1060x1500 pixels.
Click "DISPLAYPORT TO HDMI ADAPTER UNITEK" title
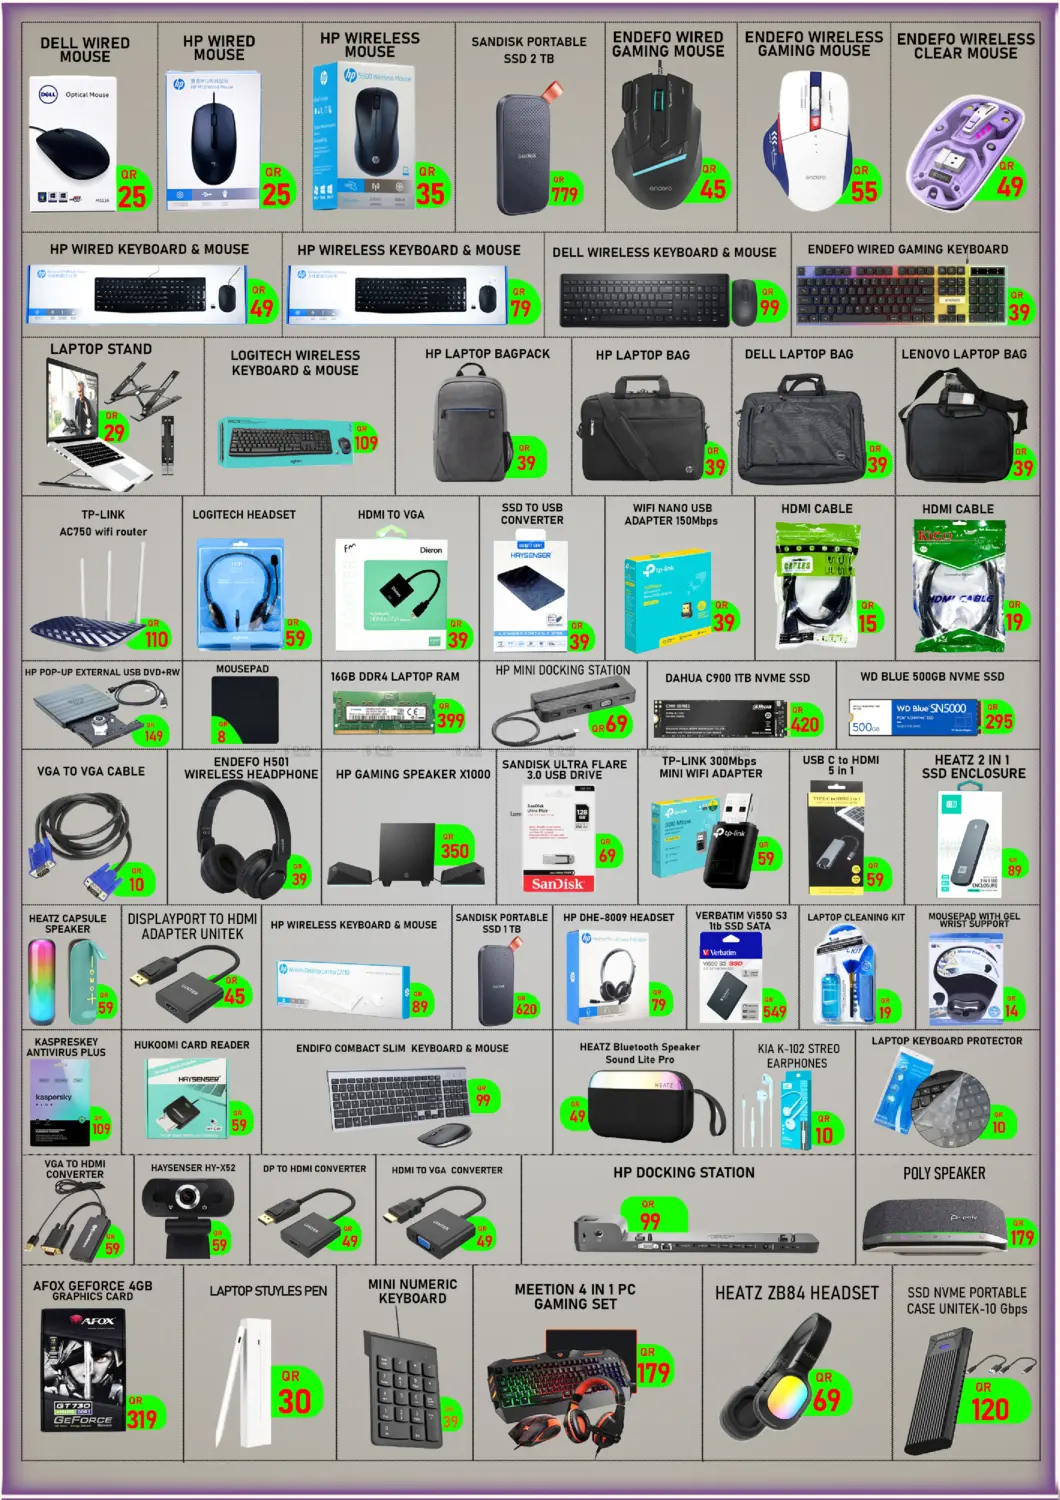pos(192,926)
